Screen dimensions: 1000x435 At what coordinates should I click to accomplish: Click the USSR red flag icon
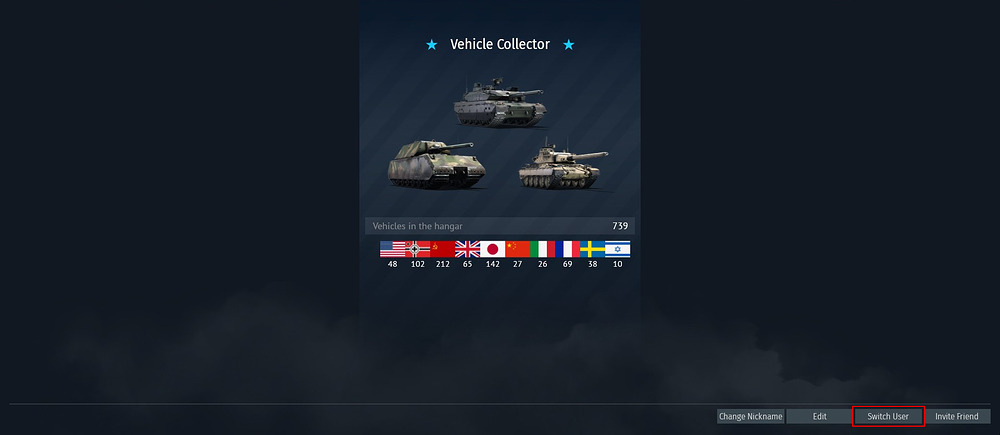tap(442, 249)
